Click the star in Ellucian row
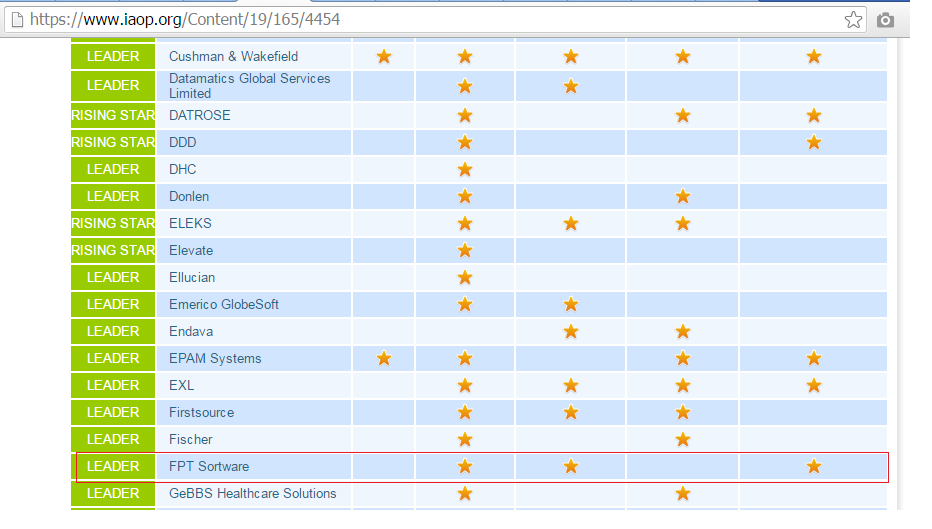The image size is (932, 529). [x=465, y=278]
